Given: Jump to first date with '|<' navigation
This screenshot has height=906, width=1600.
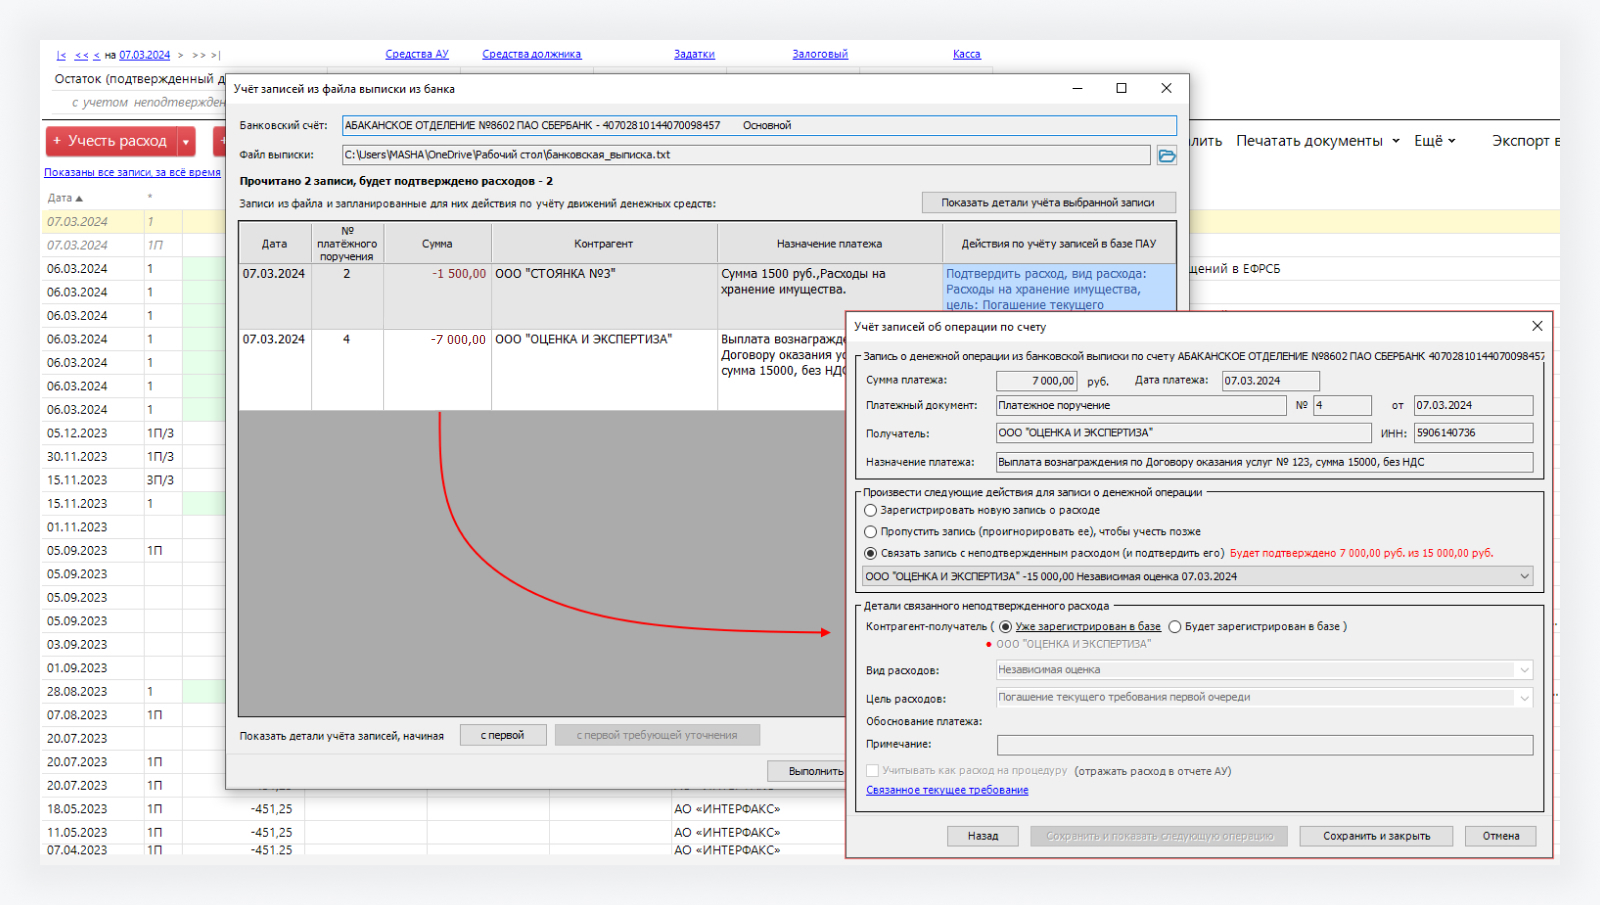Looking at the screenshot, I should 61,55.
